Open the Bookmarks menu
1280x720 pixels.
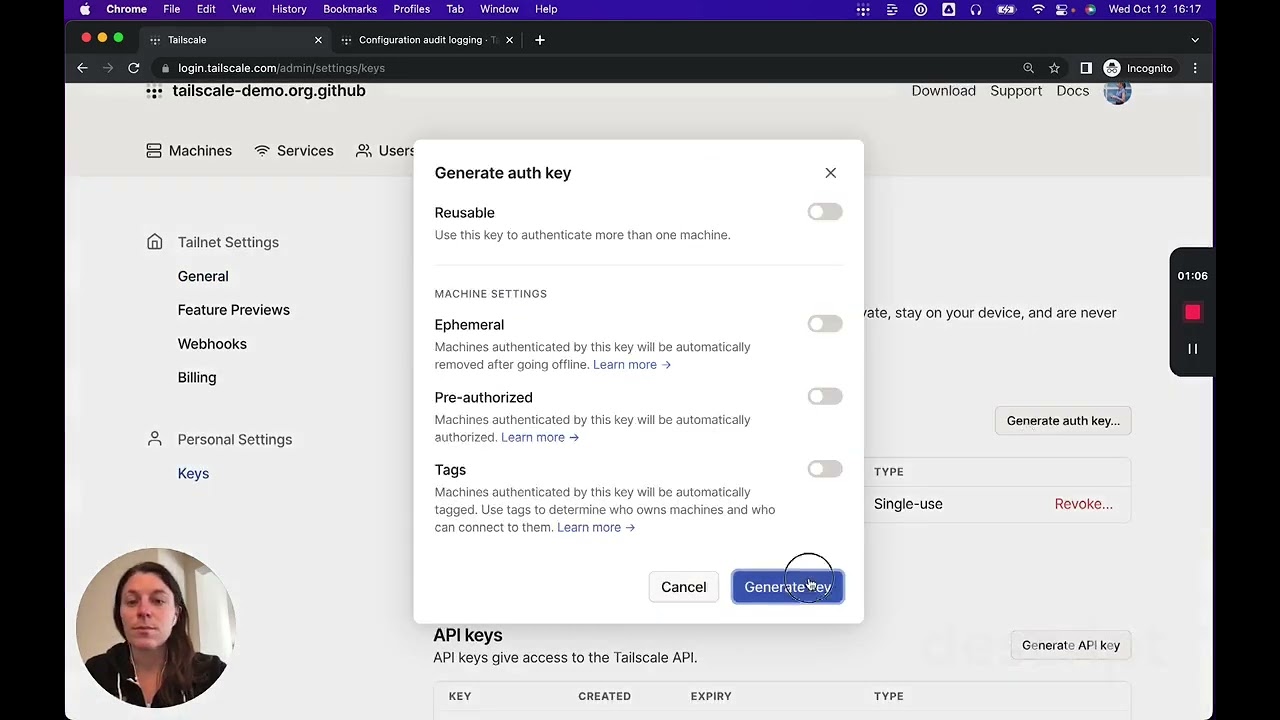point(350,9)
